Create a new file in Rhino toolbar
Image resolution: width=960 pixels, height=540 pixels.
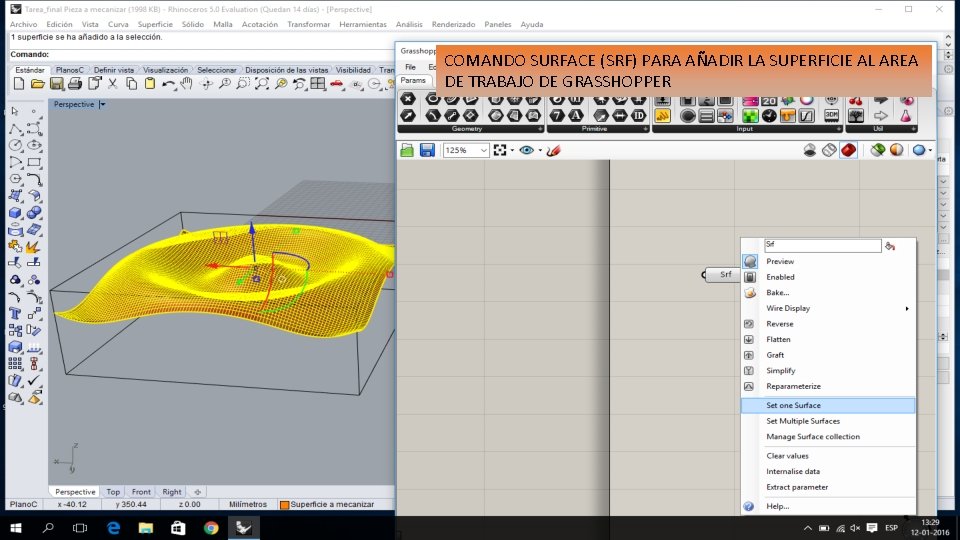click(19, 84)
